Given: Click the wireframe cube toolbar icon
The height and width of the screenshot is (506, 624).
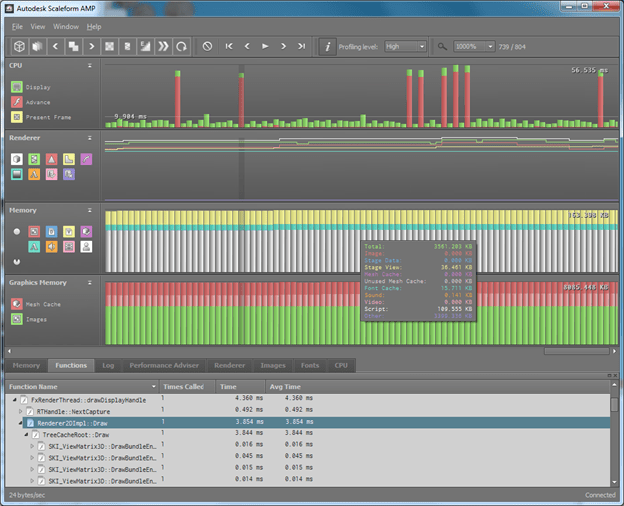Looking at the screenshot, I should 19,47.
